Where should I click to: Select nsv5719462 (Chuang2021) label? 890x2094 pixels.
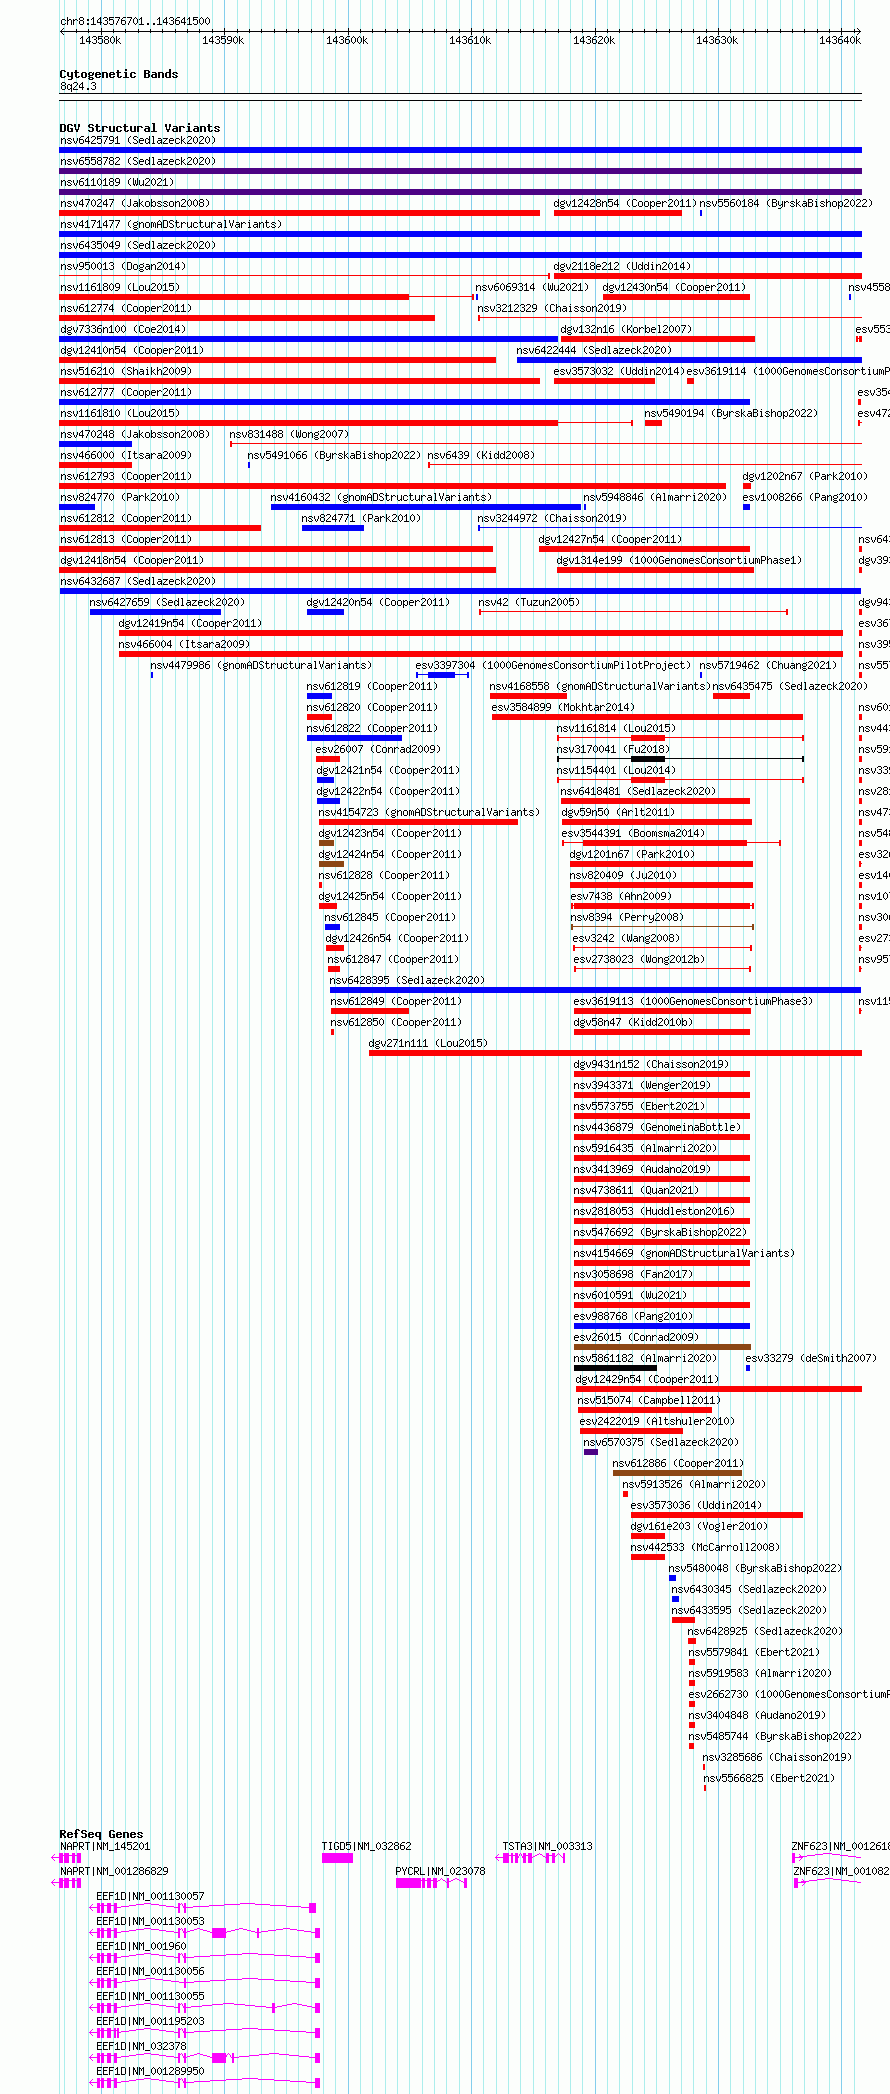click(768, 665)
